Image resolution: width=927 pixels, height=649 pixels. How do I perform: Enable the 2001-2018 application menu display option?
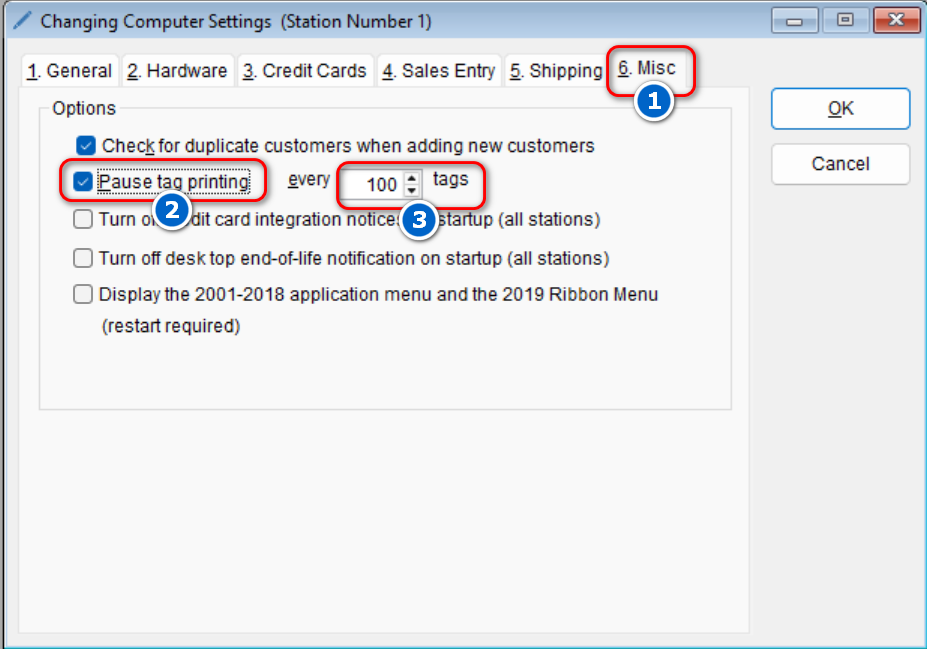click(83, 294)
